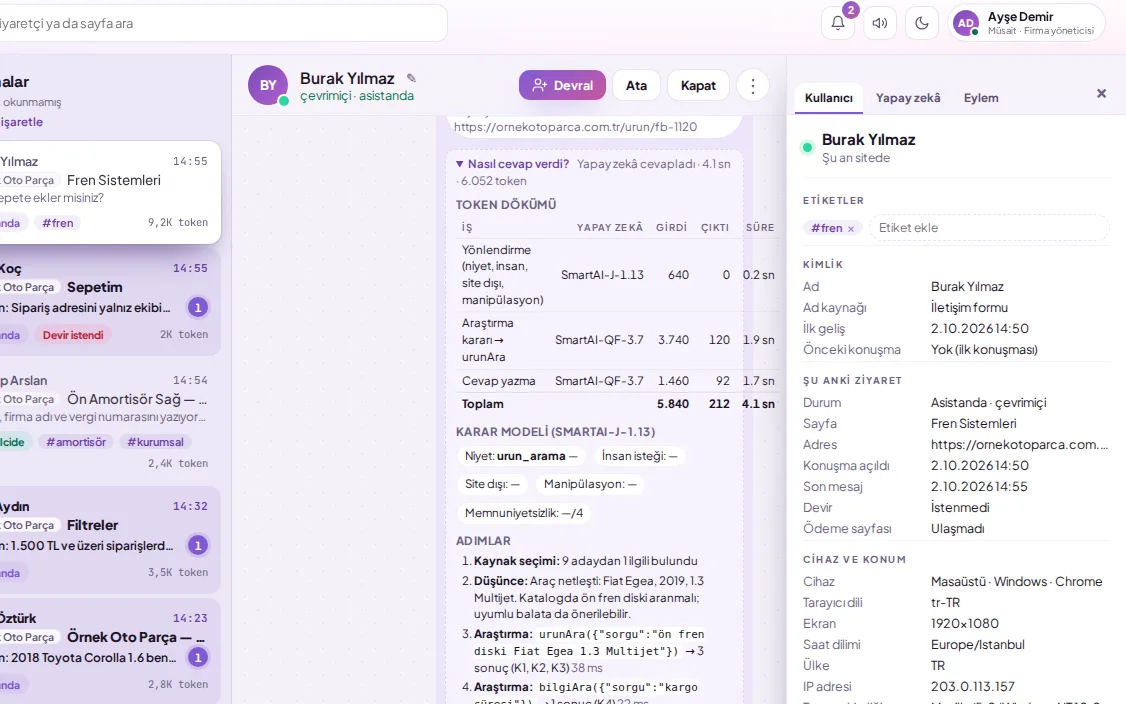Click the 'işaretle' link in sidebar

pyautogui.click(x=22, y=121)
